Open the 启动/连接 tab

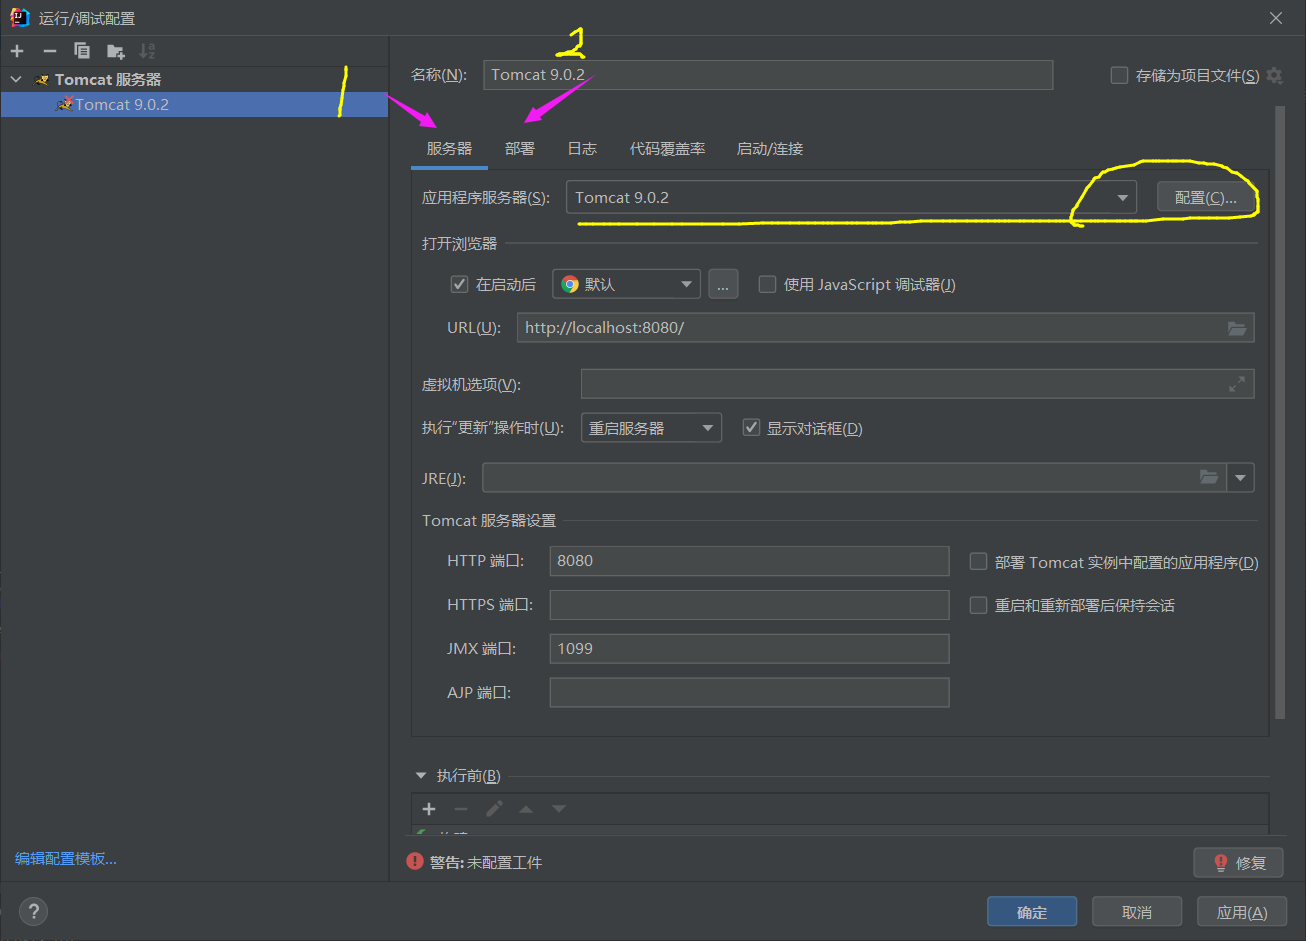click(x=770, y=149)
